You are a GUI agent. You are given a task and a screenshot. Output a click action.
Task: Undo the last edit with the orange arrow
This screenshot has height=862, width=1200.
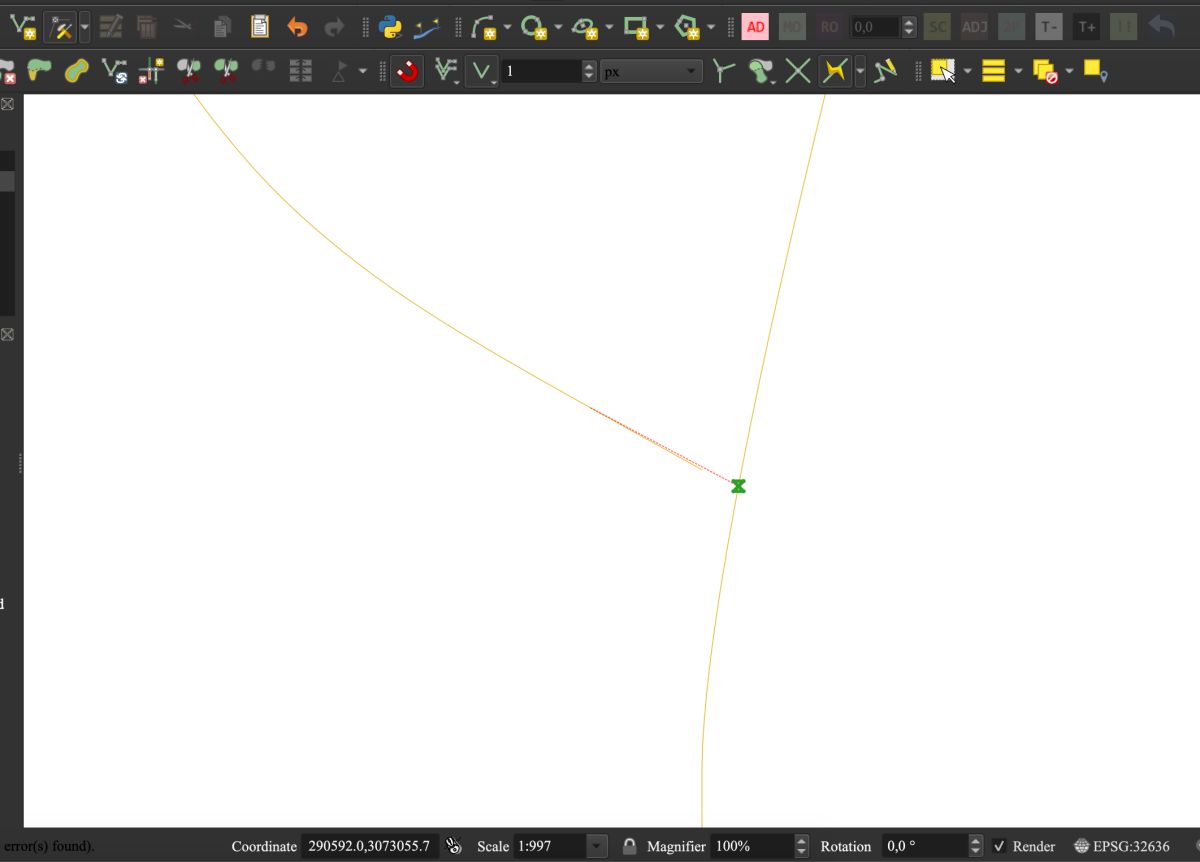297,27
